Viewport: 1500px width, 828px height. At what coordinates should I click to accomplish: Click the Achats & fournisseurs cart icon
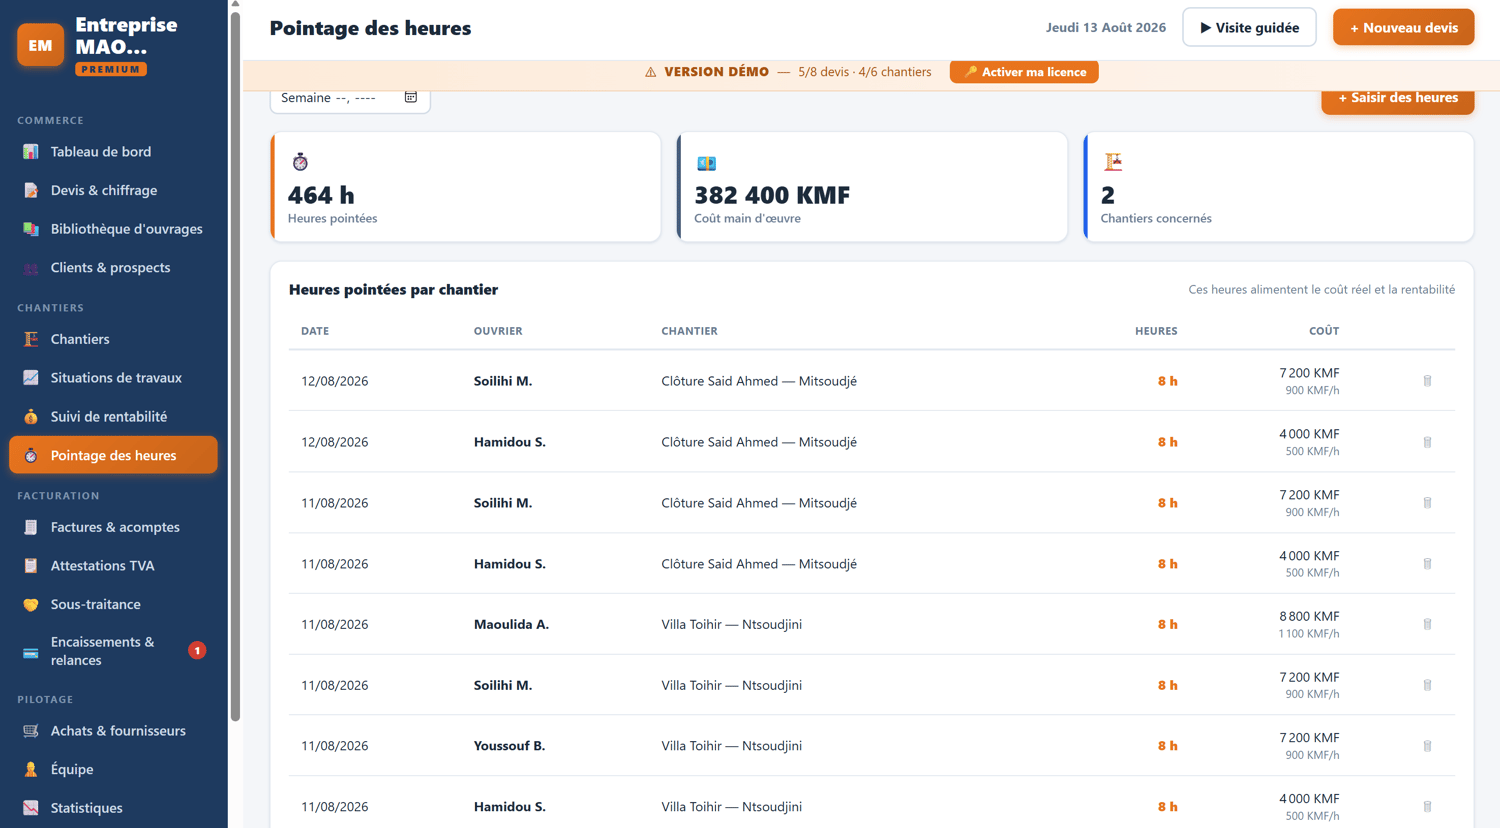coord(31,731)
